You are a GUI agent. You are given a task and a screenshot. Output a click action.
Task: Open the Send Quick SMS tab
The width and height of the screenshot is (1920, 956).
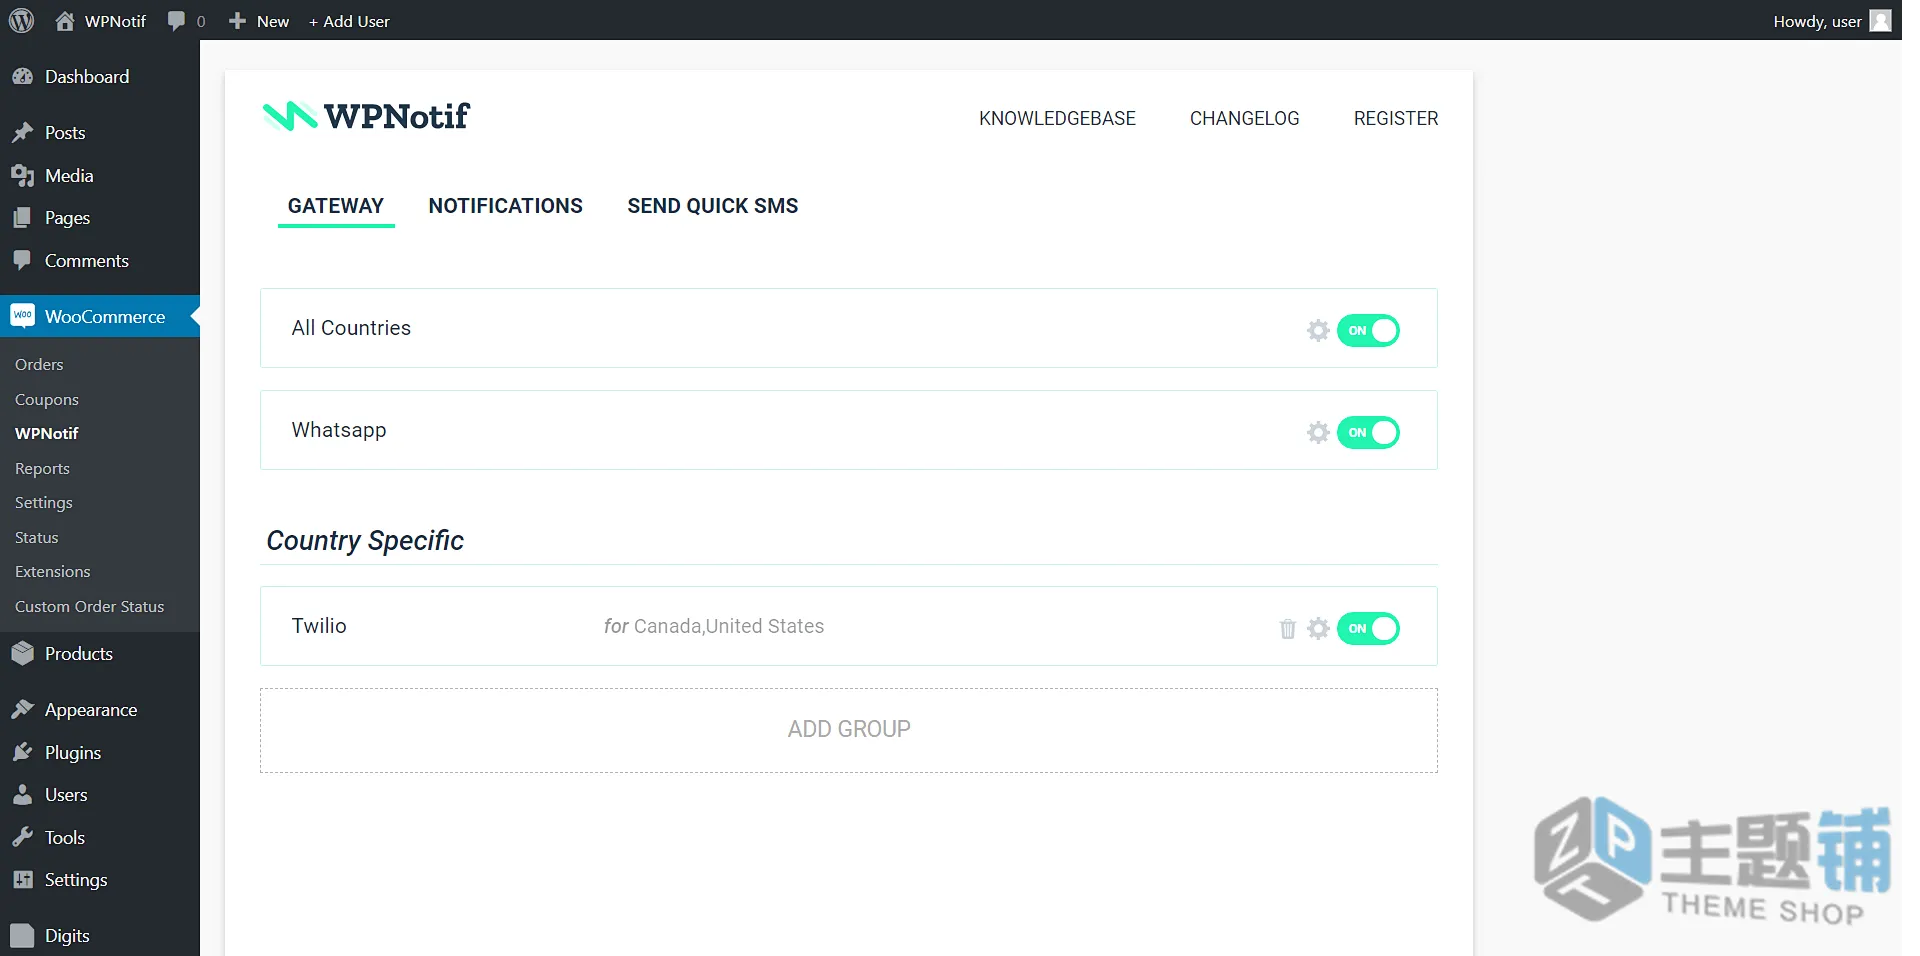[713, 206]
